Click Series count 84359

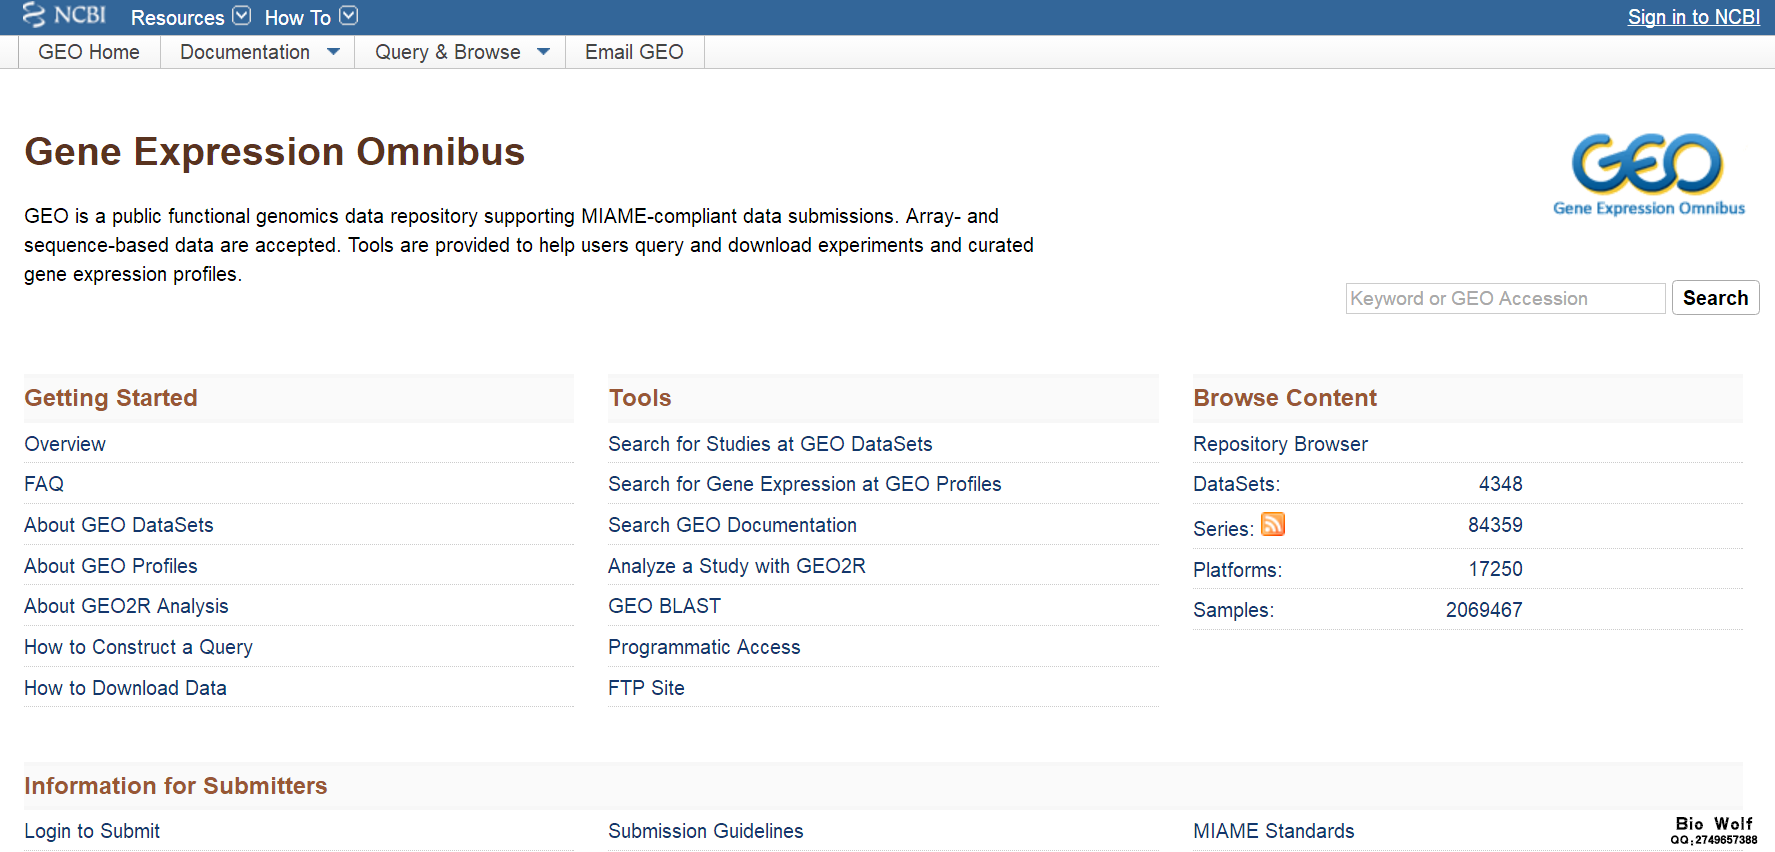point(1495,525)
